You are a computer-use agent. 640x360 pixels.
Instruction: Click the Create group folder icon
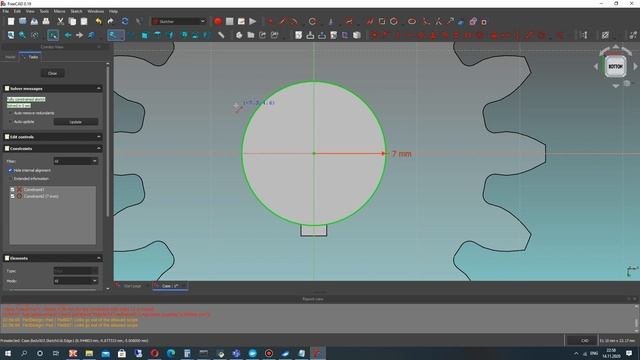251,35
